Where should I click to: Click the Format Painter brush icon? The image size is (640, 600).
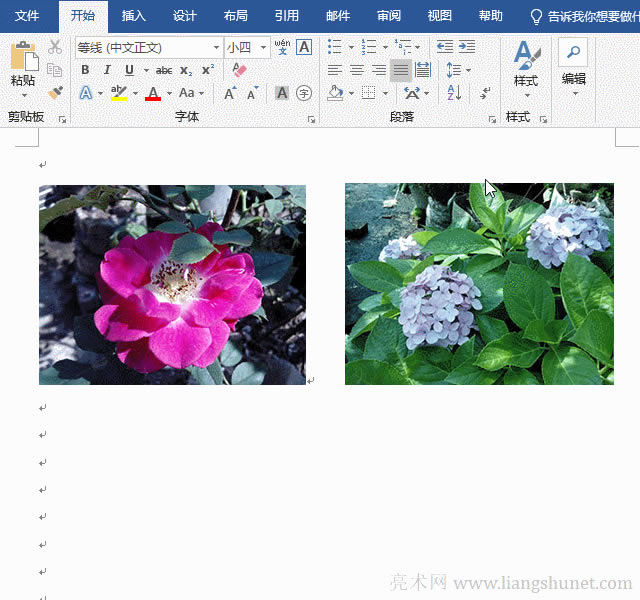pos(55,93)
